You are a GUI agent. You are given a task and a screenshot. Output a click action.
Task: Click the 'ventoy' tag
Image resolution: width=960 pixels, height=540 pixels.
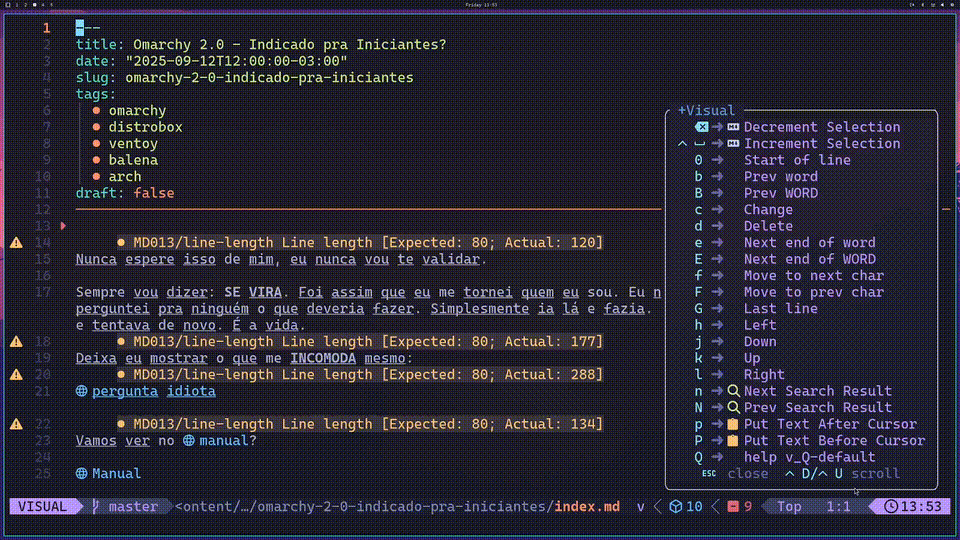click(x=133, y=144)
